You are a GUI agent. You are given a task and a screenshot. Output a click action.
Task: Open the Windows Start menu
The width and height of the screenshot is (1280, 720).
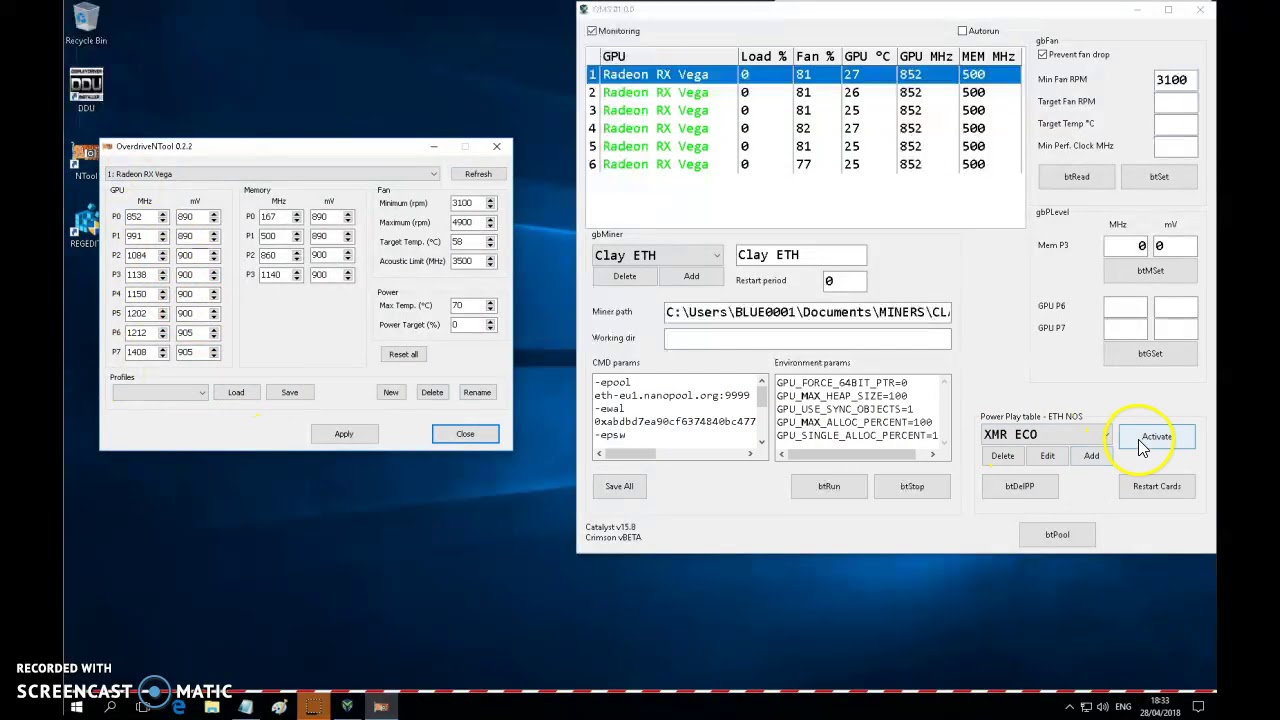[76, 707]
